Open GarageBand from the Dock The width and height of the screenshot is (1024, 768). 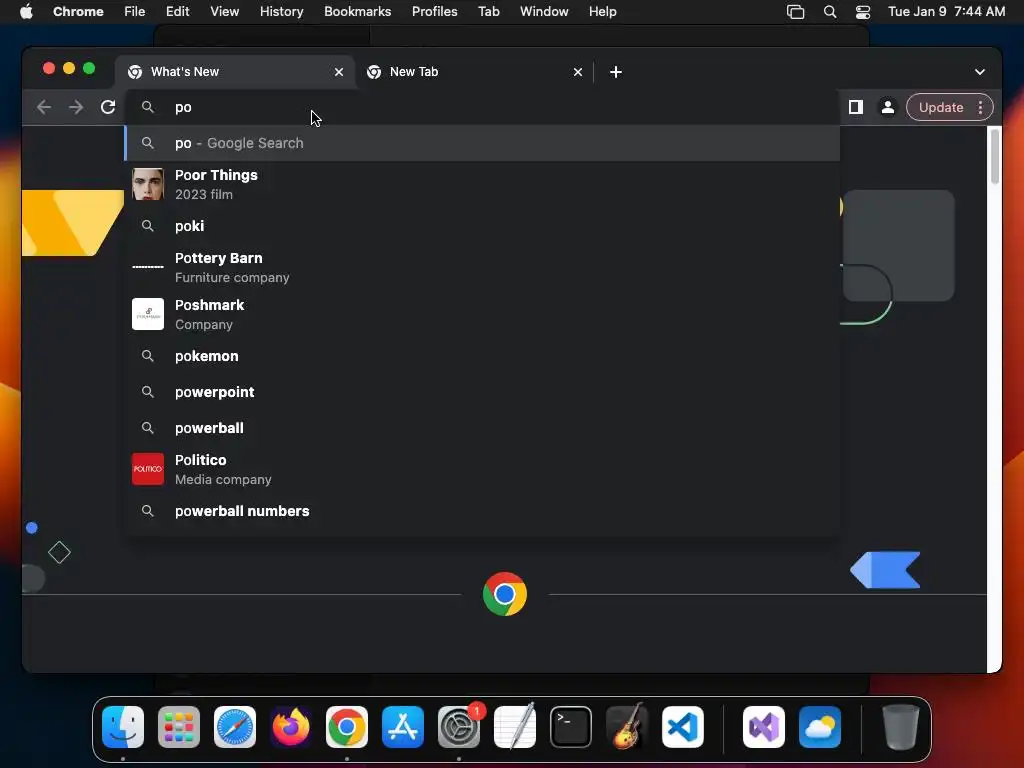click(x=627, y=727)
